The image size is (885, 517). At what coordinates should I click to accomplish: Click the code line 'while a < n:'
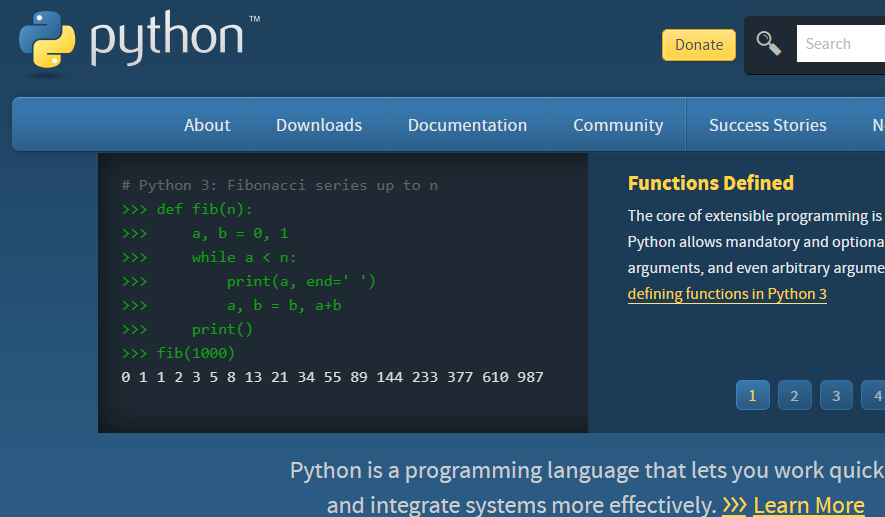(244, 257)
